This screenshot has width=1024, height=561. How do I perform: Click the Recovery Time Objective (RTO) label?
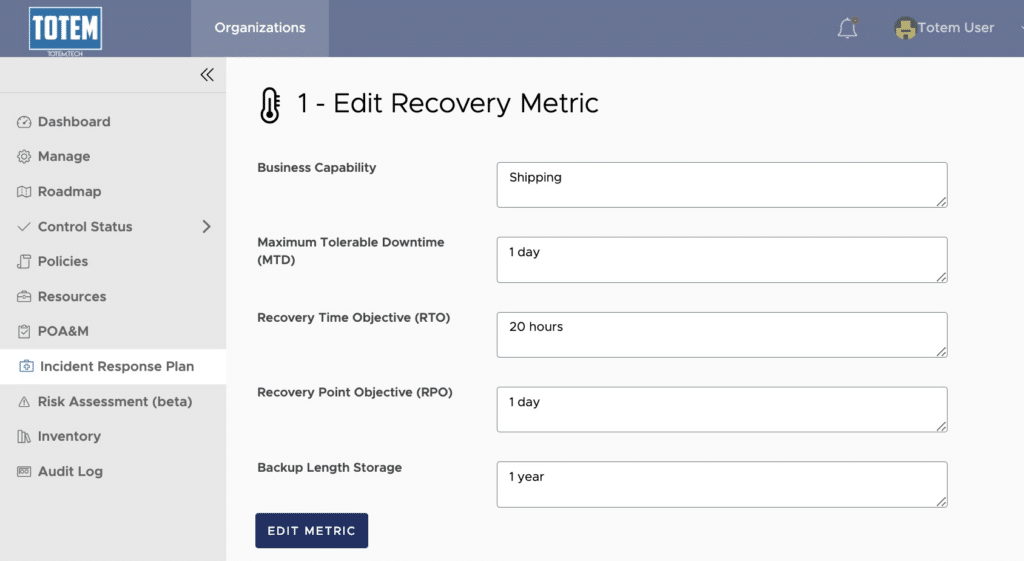(353, 317)
